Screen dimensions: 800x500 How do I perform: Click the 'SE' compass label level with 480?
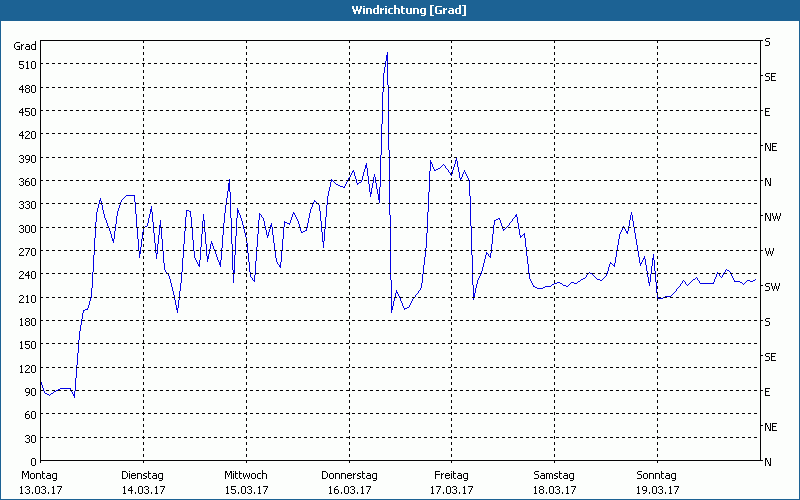tap(770, 78)
